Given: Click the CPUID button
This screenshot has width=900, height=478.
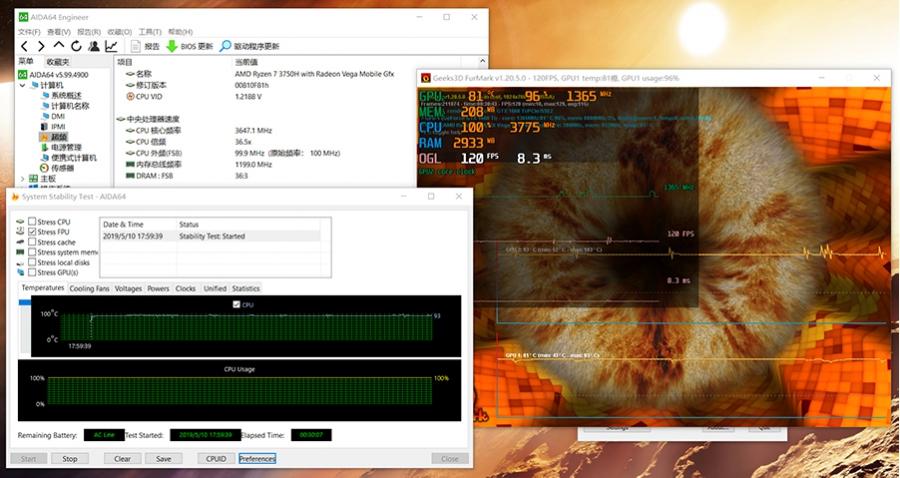Looking at the screenshot, I should (216, 458).
